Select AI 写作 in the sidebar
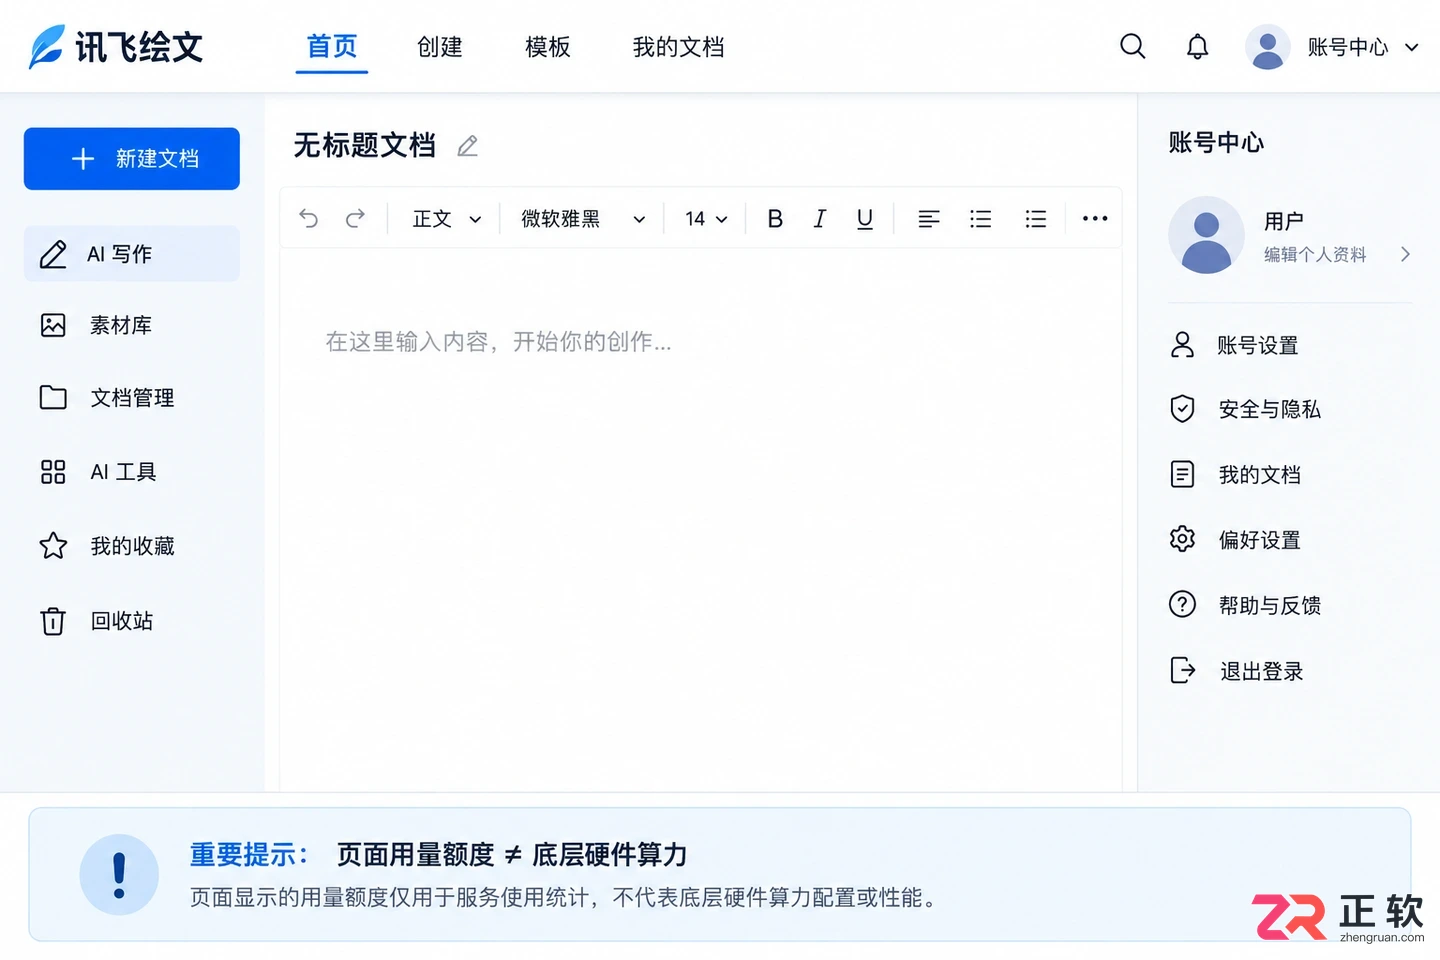This screenshot has width=1440, height=960. [x=132, y=254]
